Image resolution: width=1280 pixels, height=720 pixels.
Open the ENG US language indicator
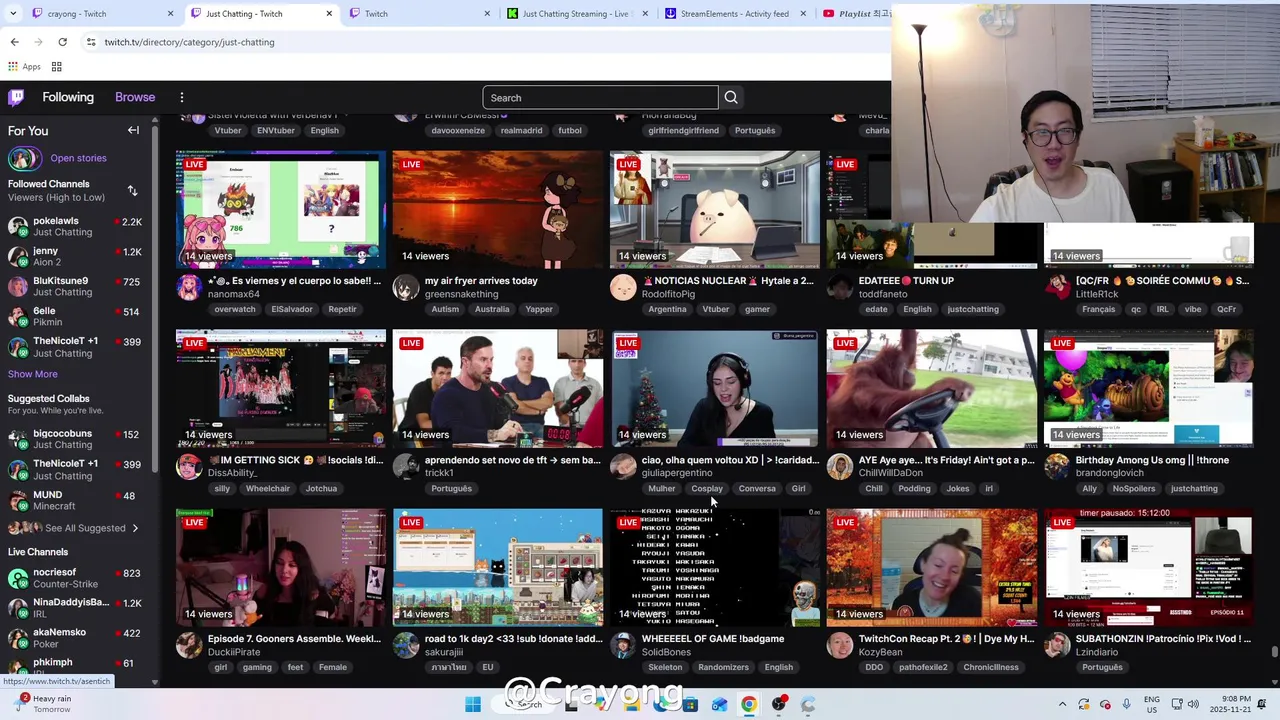coord(1152,704)
